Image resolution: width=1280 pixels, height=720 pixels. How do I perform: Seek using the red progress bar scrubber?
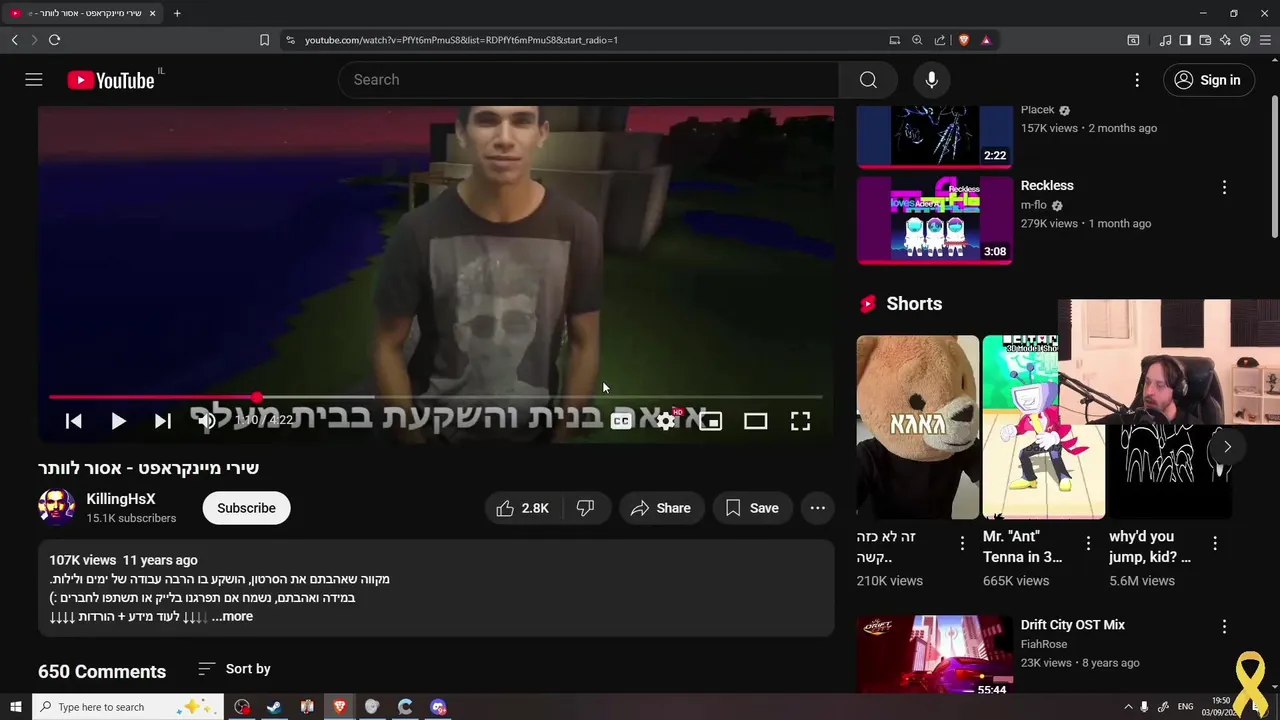[x=257, y=397]
